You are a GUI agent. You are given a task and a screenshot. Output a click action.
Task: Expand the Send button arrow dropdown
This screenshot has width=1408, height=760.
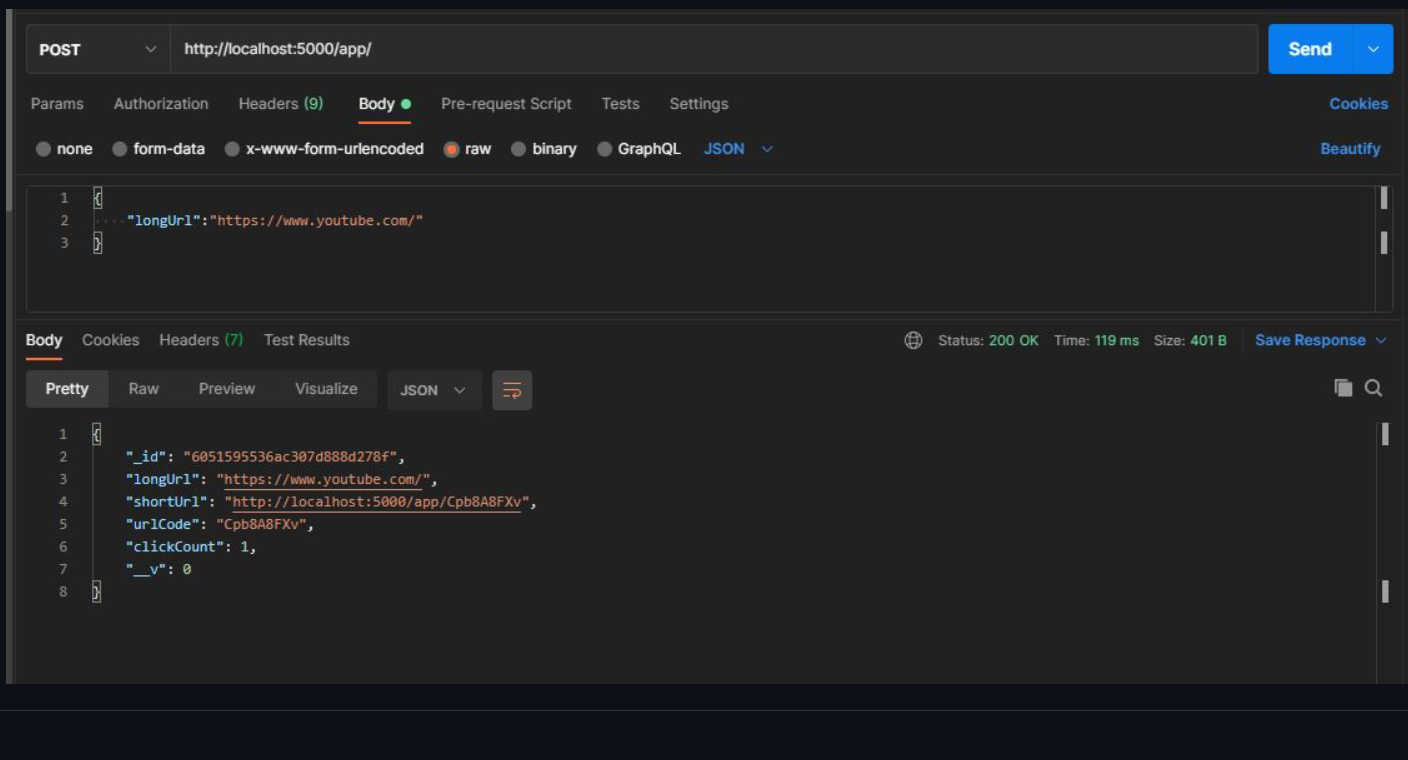tap(1373, 49)
